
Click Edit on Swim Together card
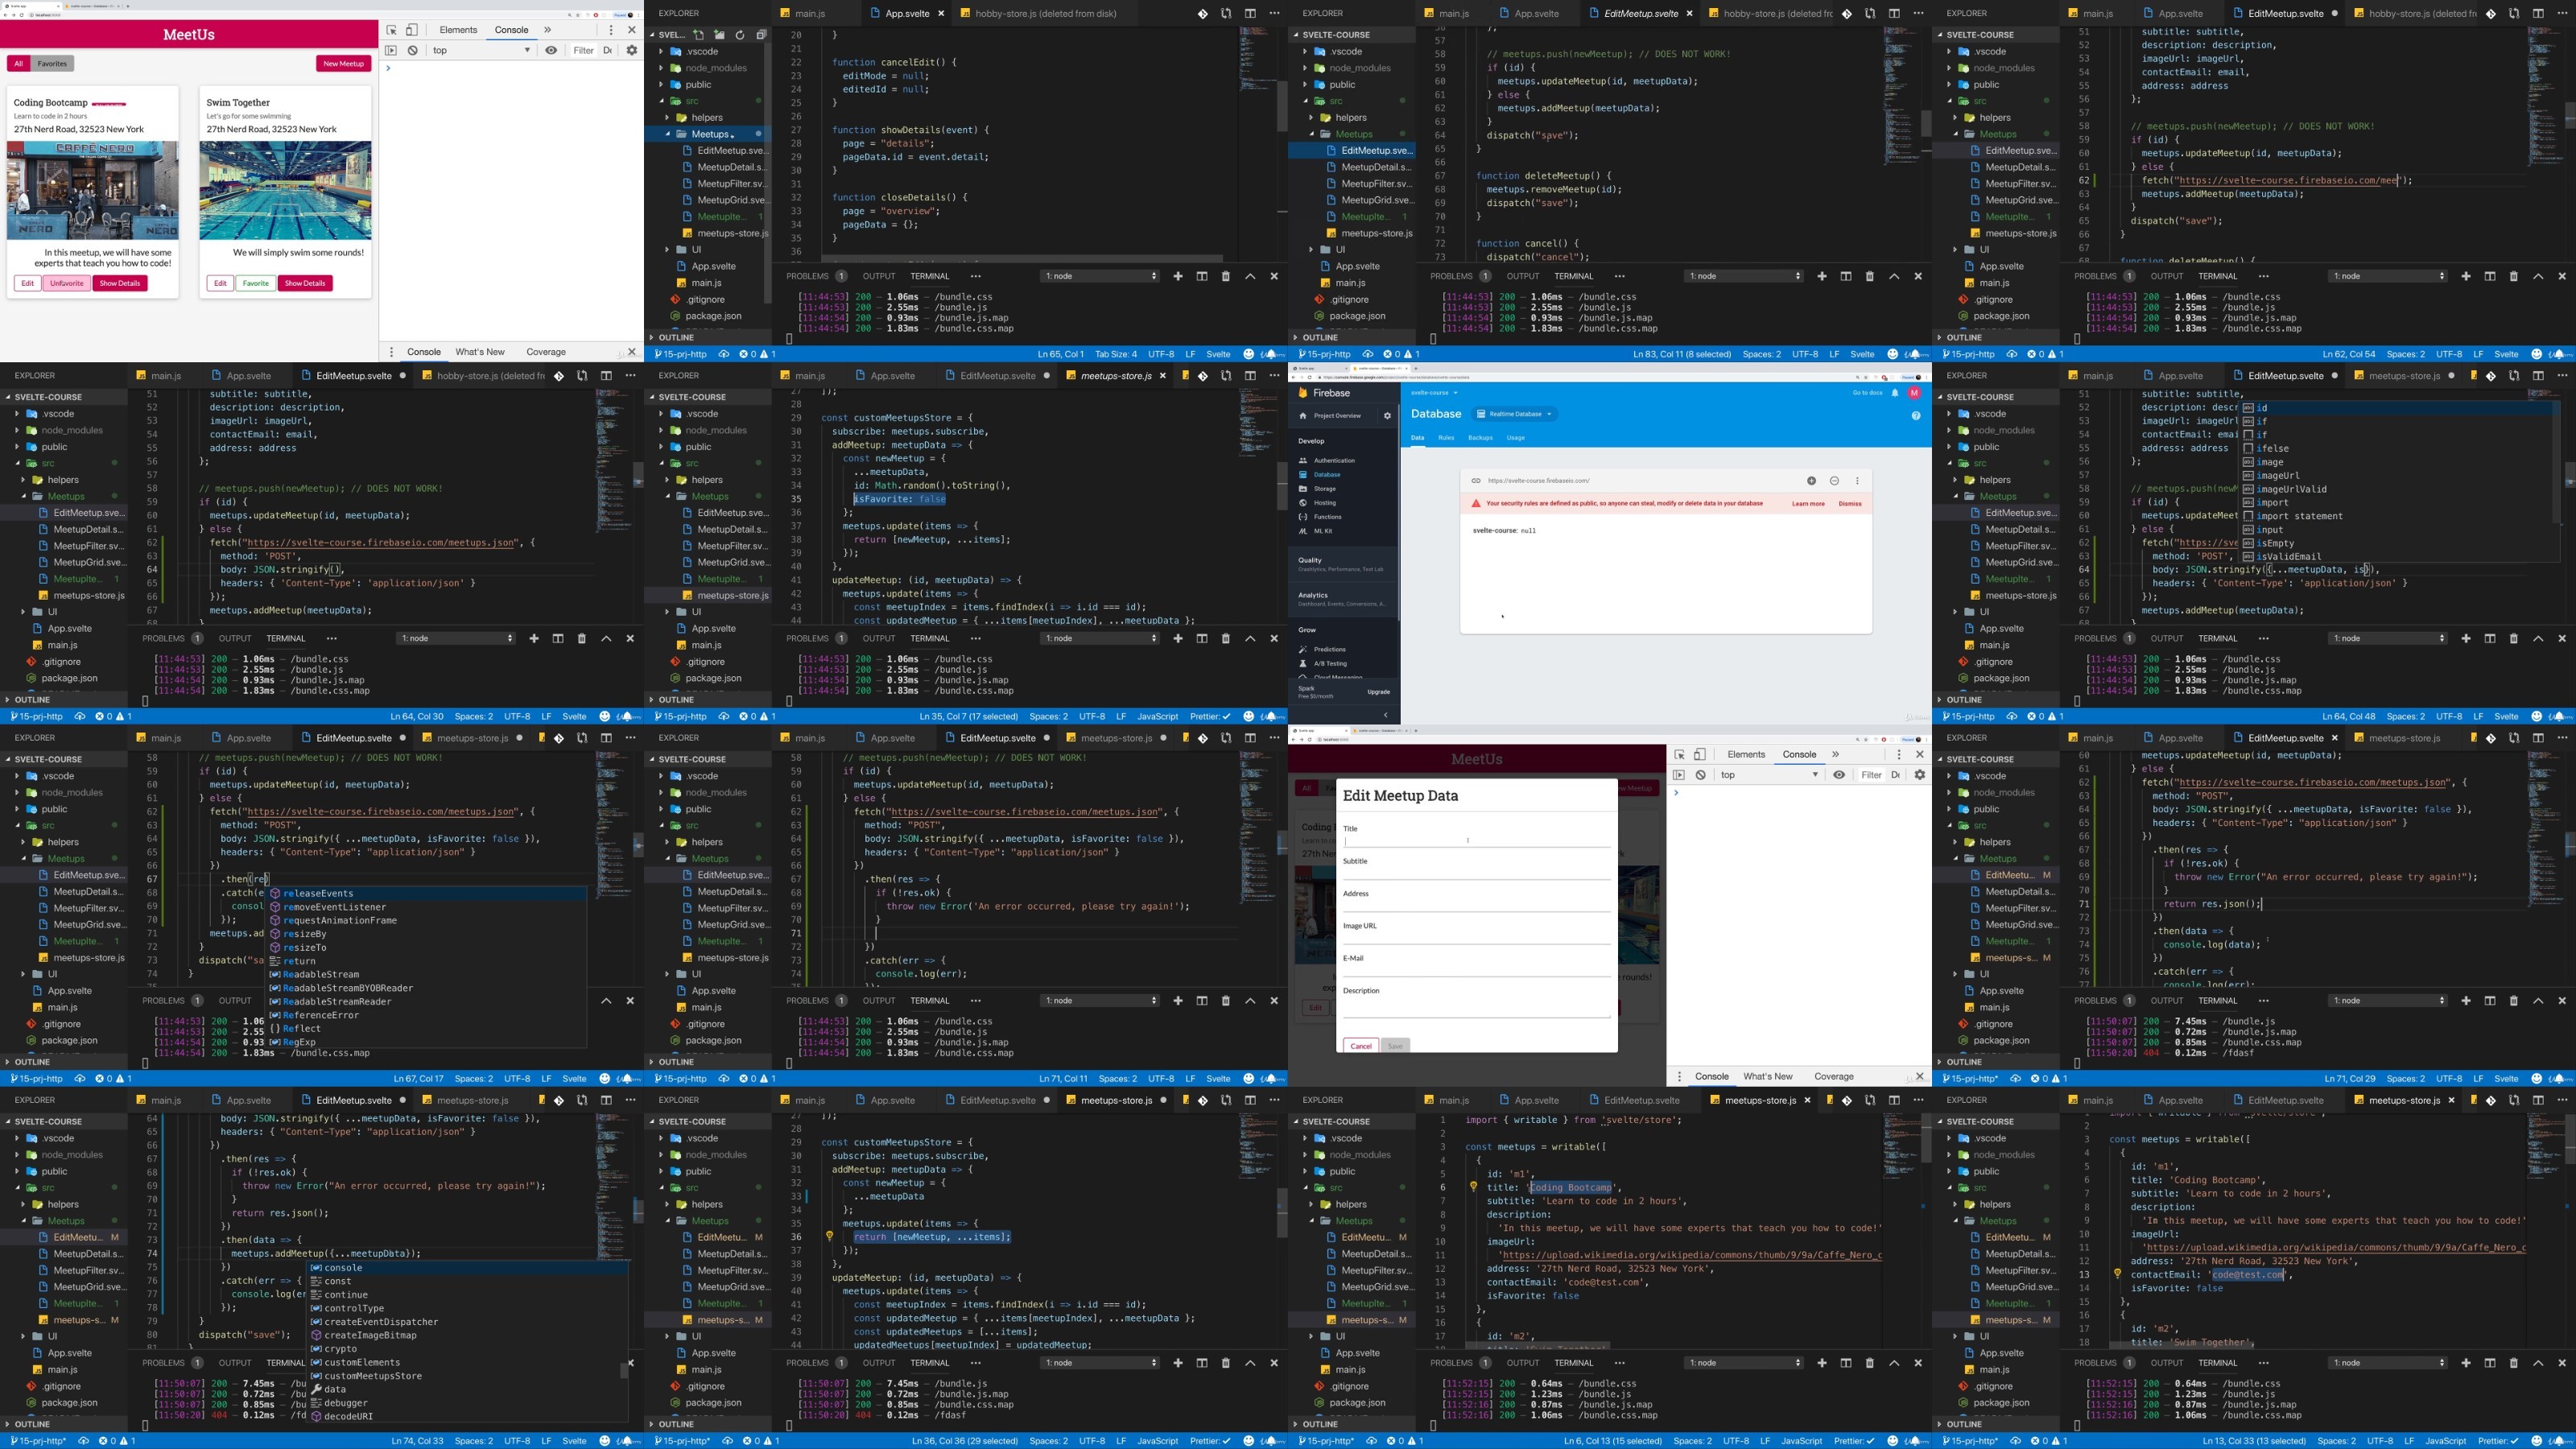(x=220, y=283)
